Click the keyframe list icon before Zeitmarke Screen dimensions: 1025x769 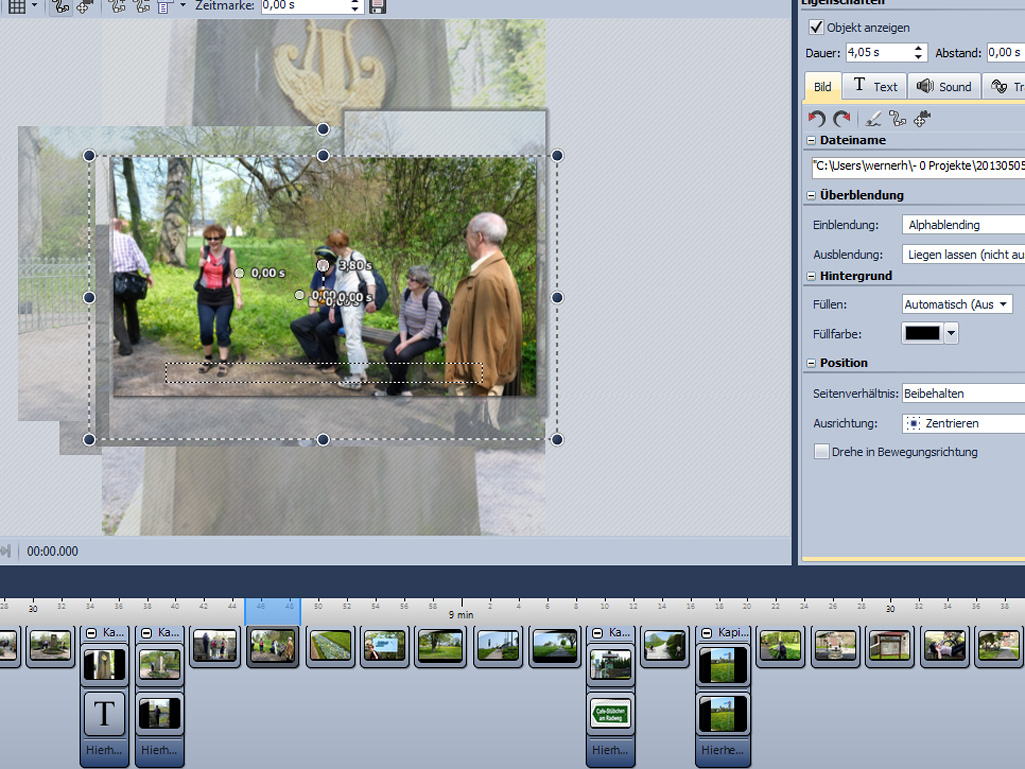pos(165,7)
